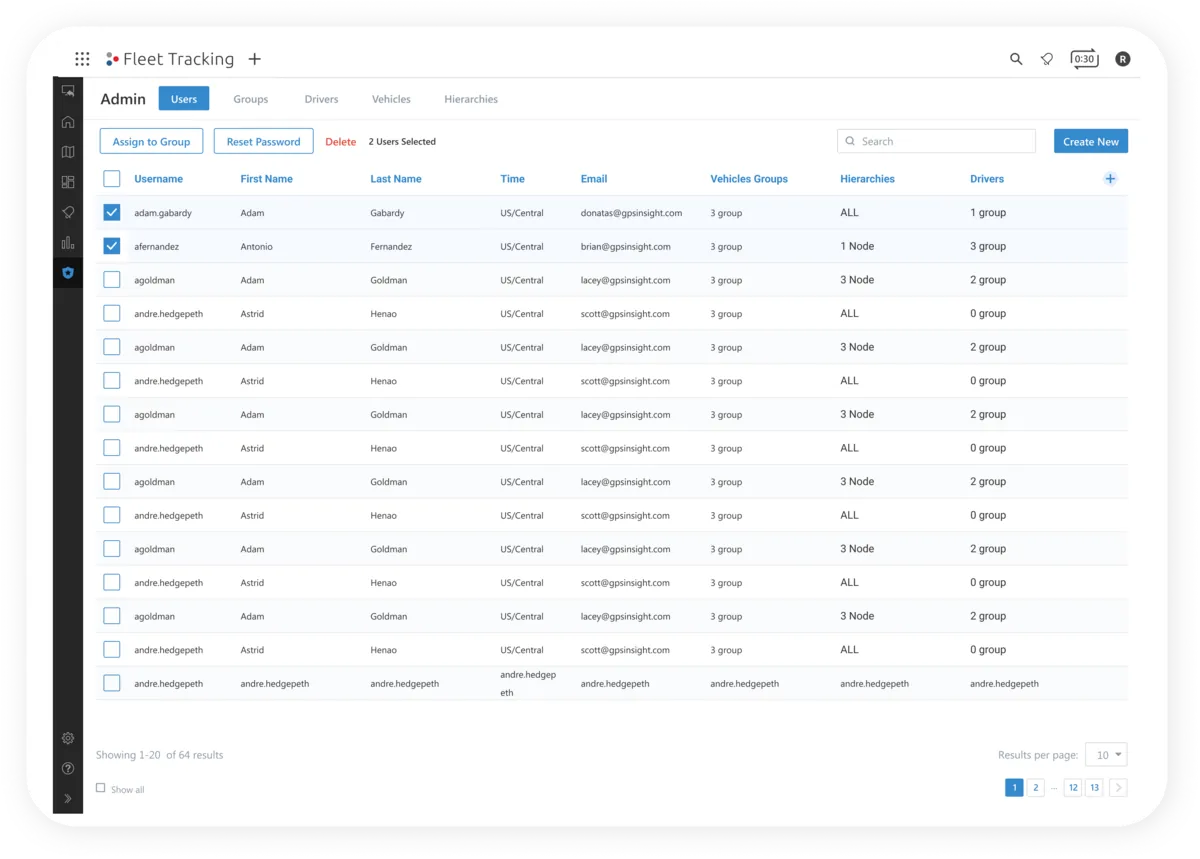Select the Admin shield sidebar icon
This screenshot has height=859, width=1200.
[x=68, y=272]
